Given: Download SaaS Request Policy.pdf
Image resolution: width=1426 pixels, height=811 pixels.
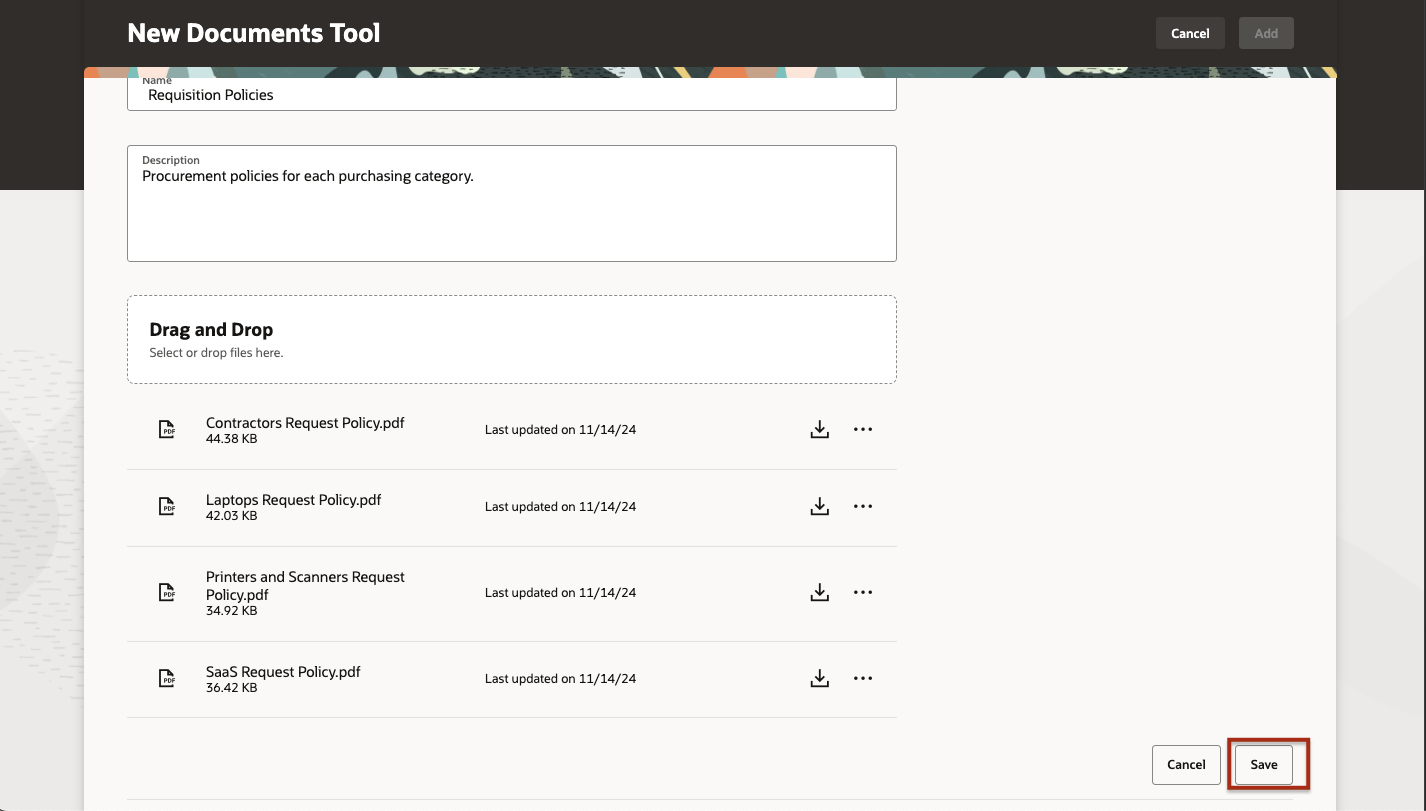Looking at the screenshot, I should pos(819,679).
